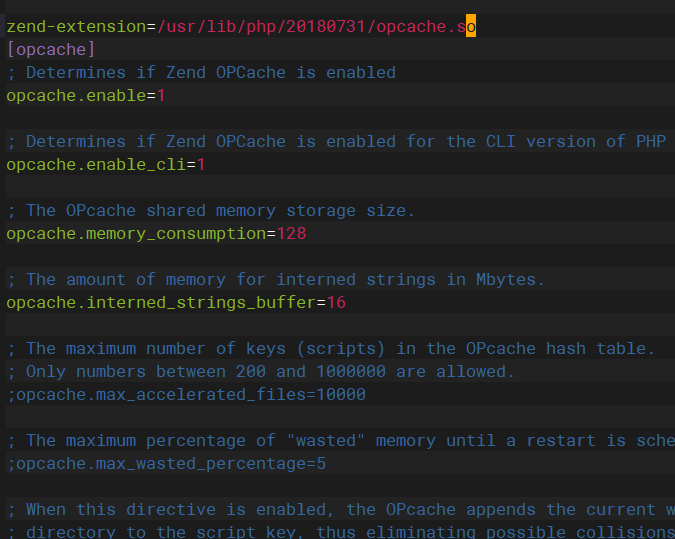Click the comment line starting 'directory to the script key'
This screenshot has width=675, height=539.
coord(341,532)
